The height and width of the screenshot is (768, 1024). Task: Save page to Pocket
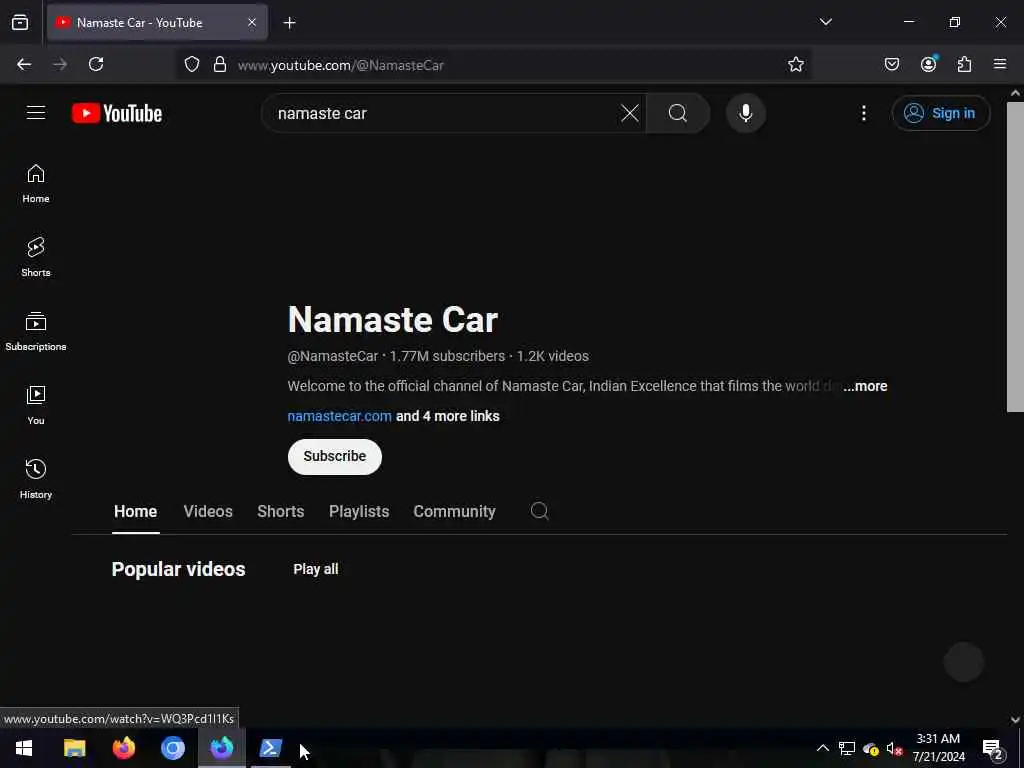click(x=891, y=64)
